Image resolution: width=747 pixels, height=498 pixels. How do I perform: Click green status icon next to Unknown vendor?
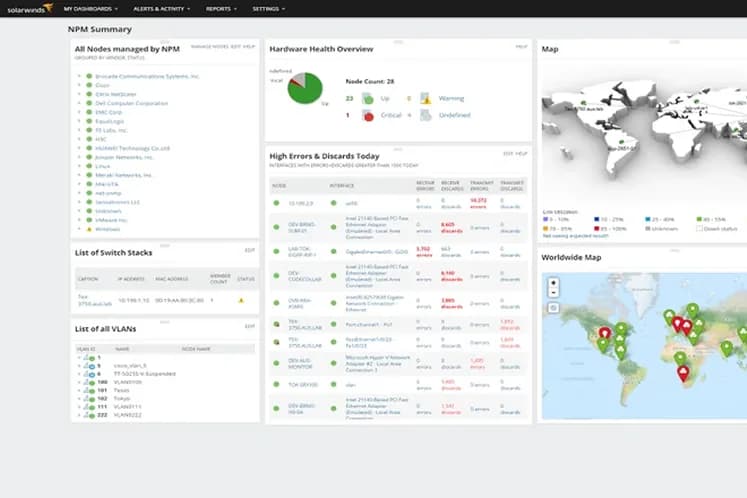[89, 211]
